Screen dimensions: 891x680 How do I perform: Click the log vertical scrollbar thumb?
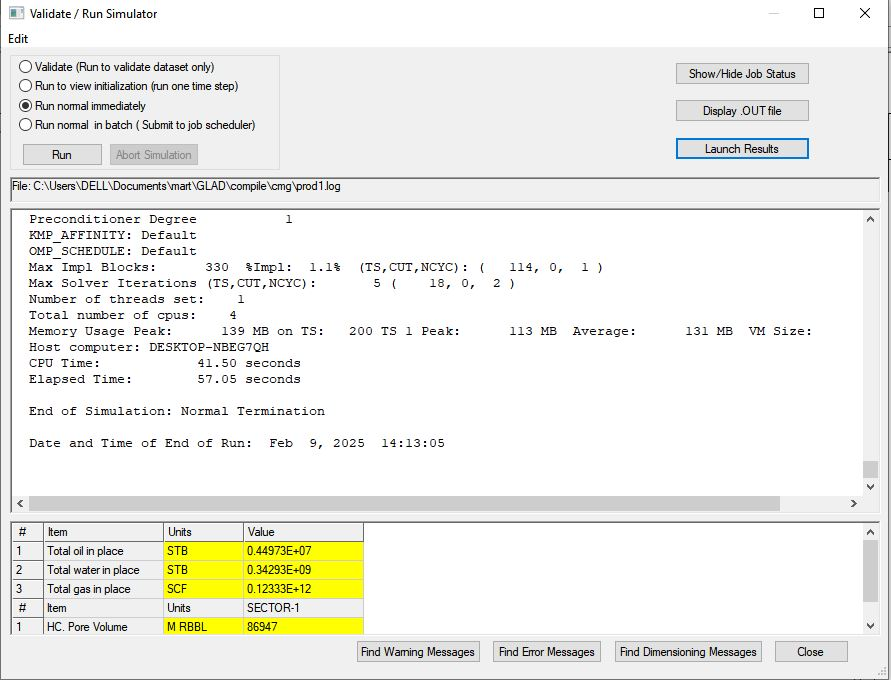pos(870,469)
